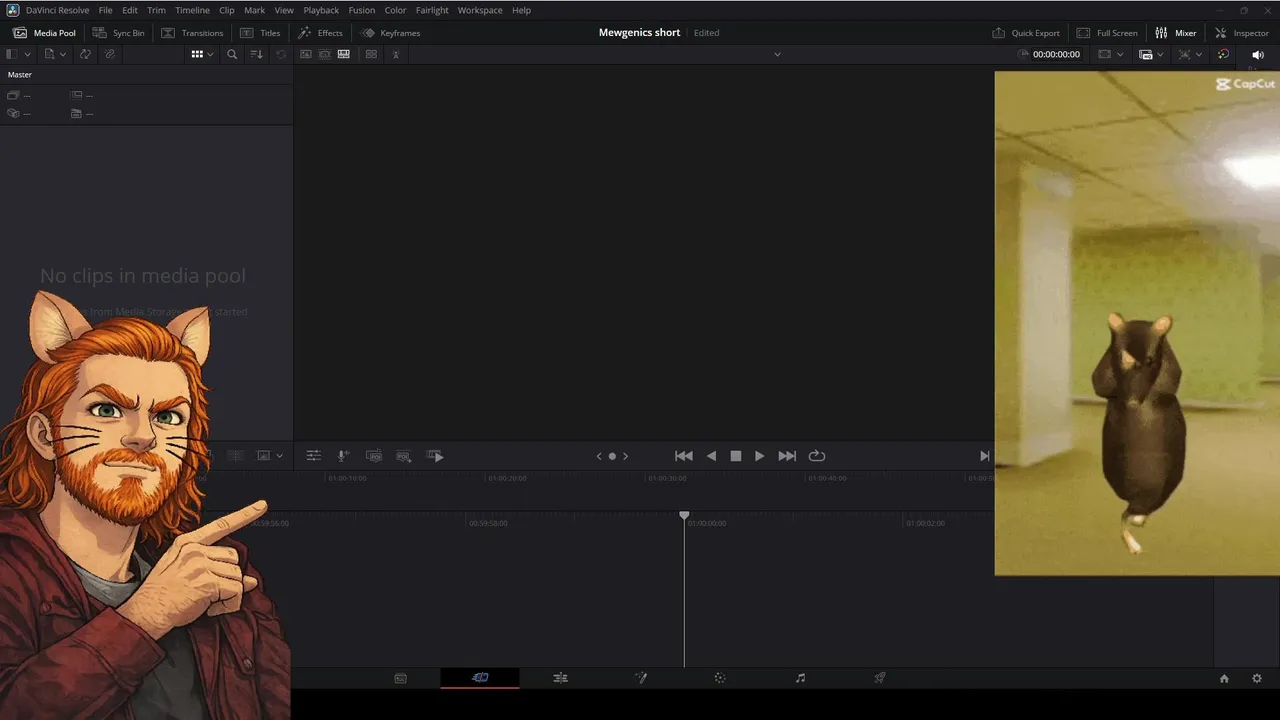
Task: Toggle the Mixer panel
Action: (1175, 33)
